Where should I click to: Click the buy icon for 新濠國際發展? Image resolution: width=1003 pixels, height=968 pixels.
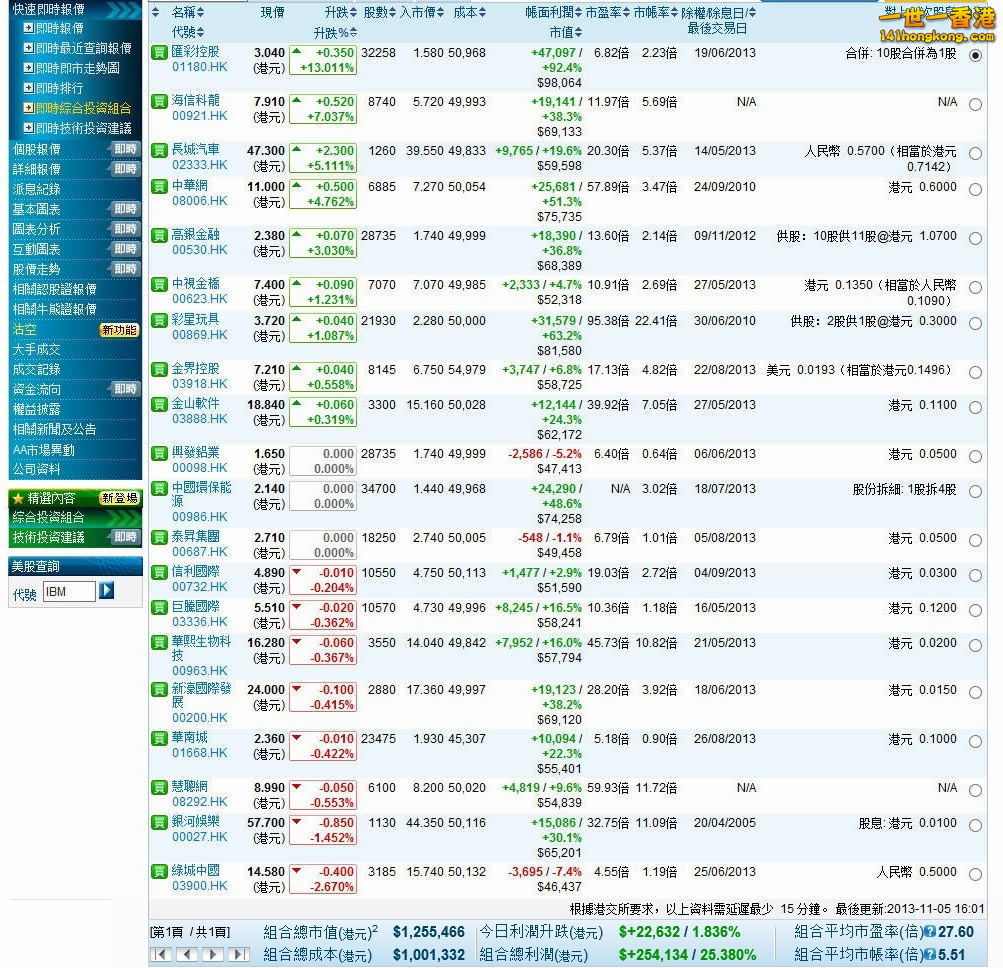[x=159, y=690]
